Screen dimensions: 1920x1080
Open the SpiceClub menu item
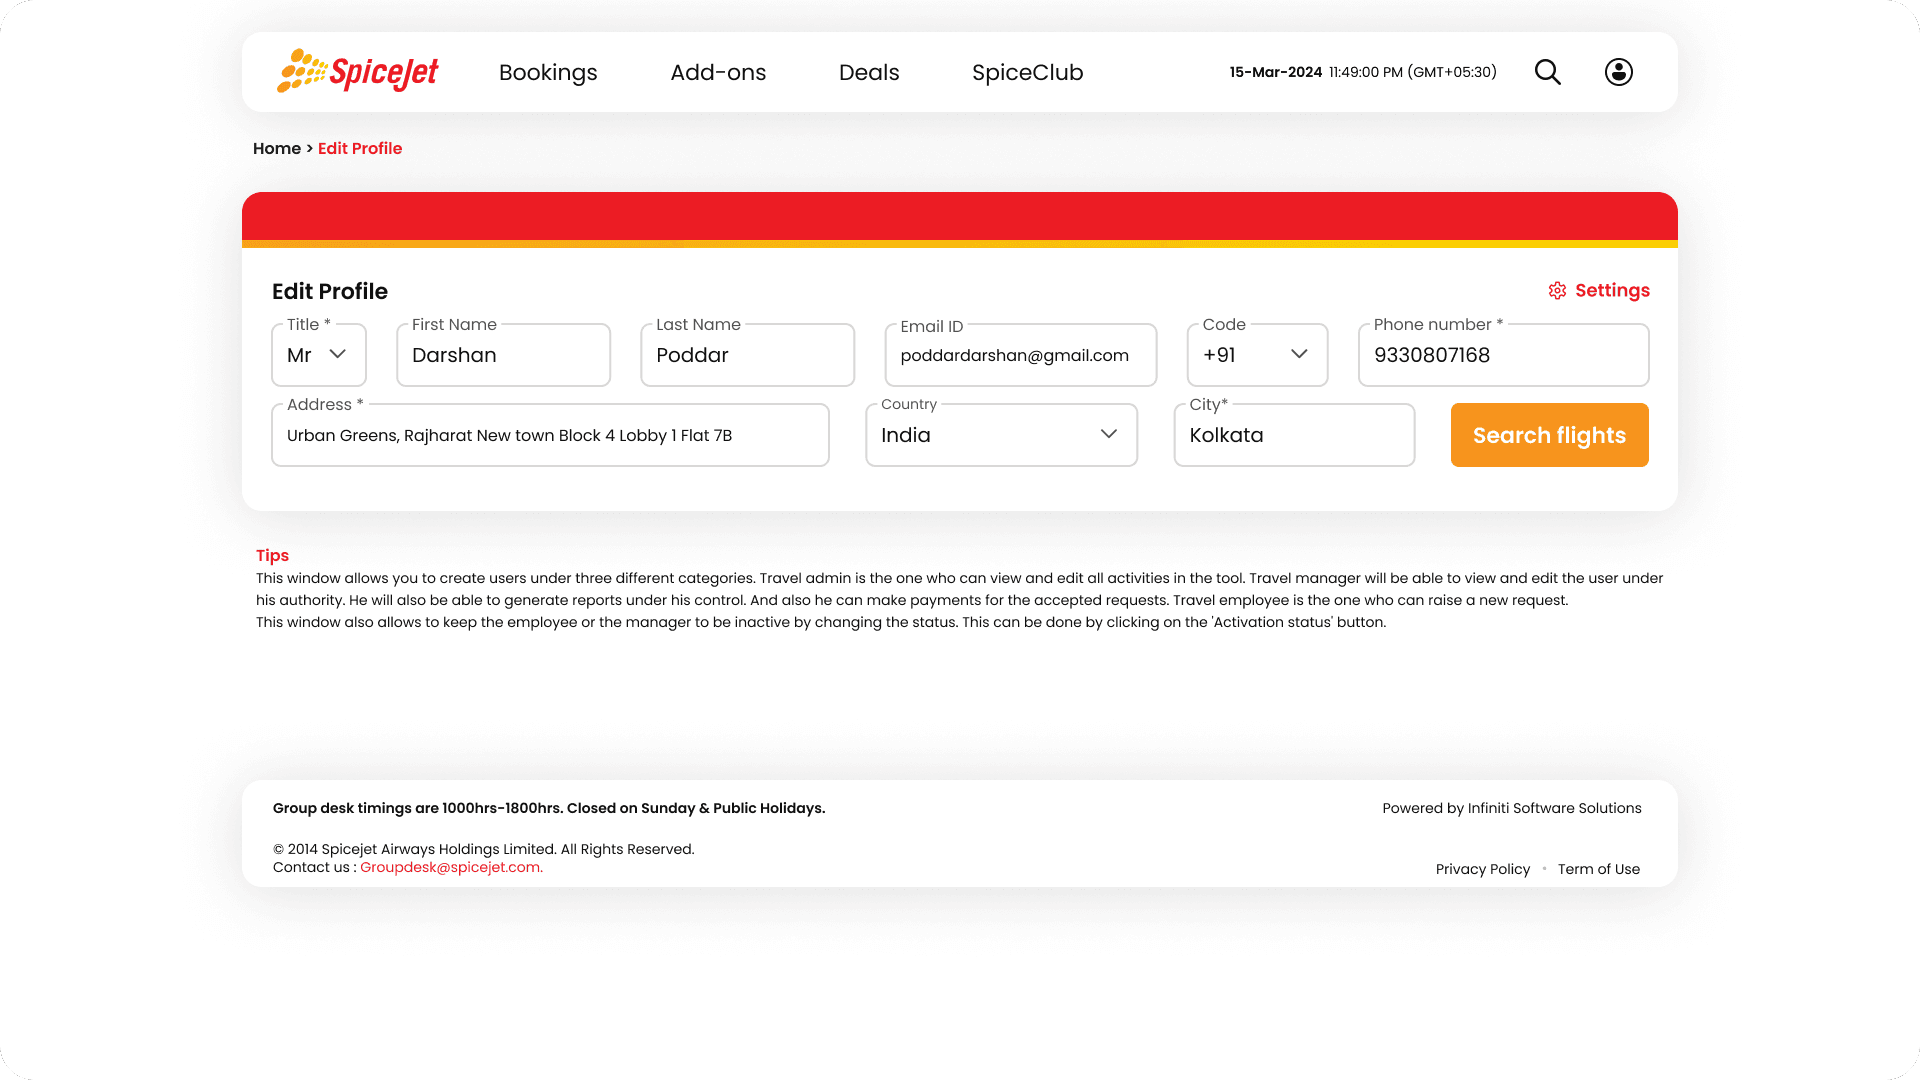pos(1027,73)
